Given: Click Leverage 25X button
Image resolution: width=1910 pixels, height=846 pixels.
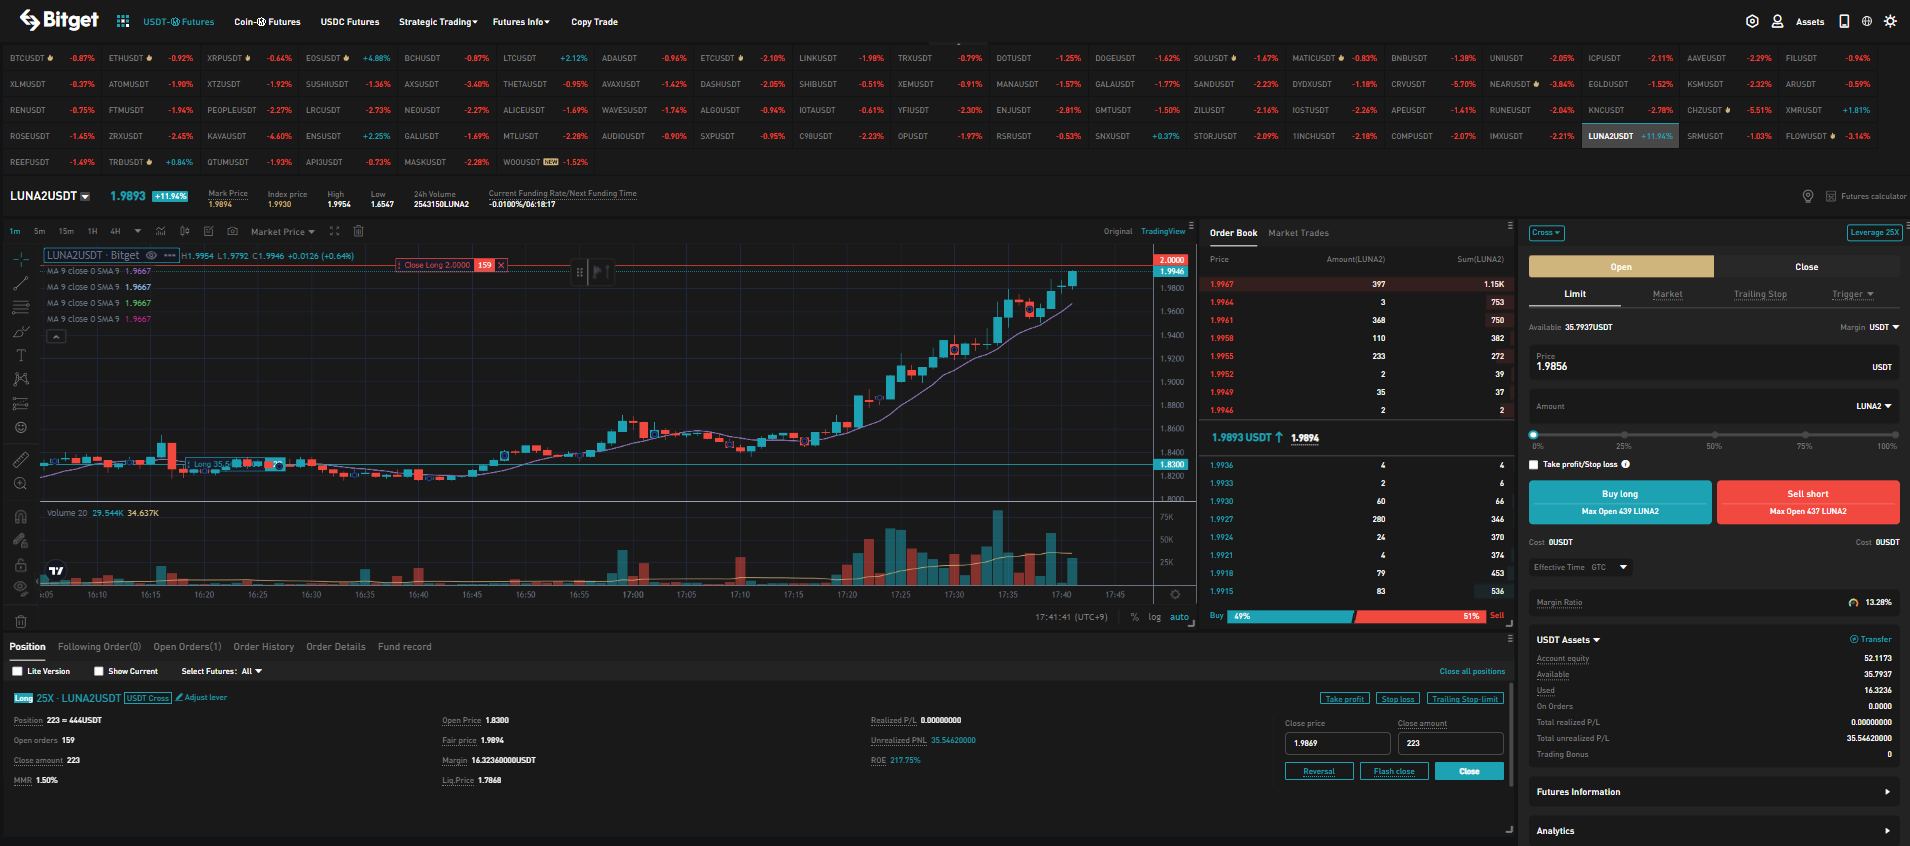Looking at the screenshot, I should coord(1874,232).
